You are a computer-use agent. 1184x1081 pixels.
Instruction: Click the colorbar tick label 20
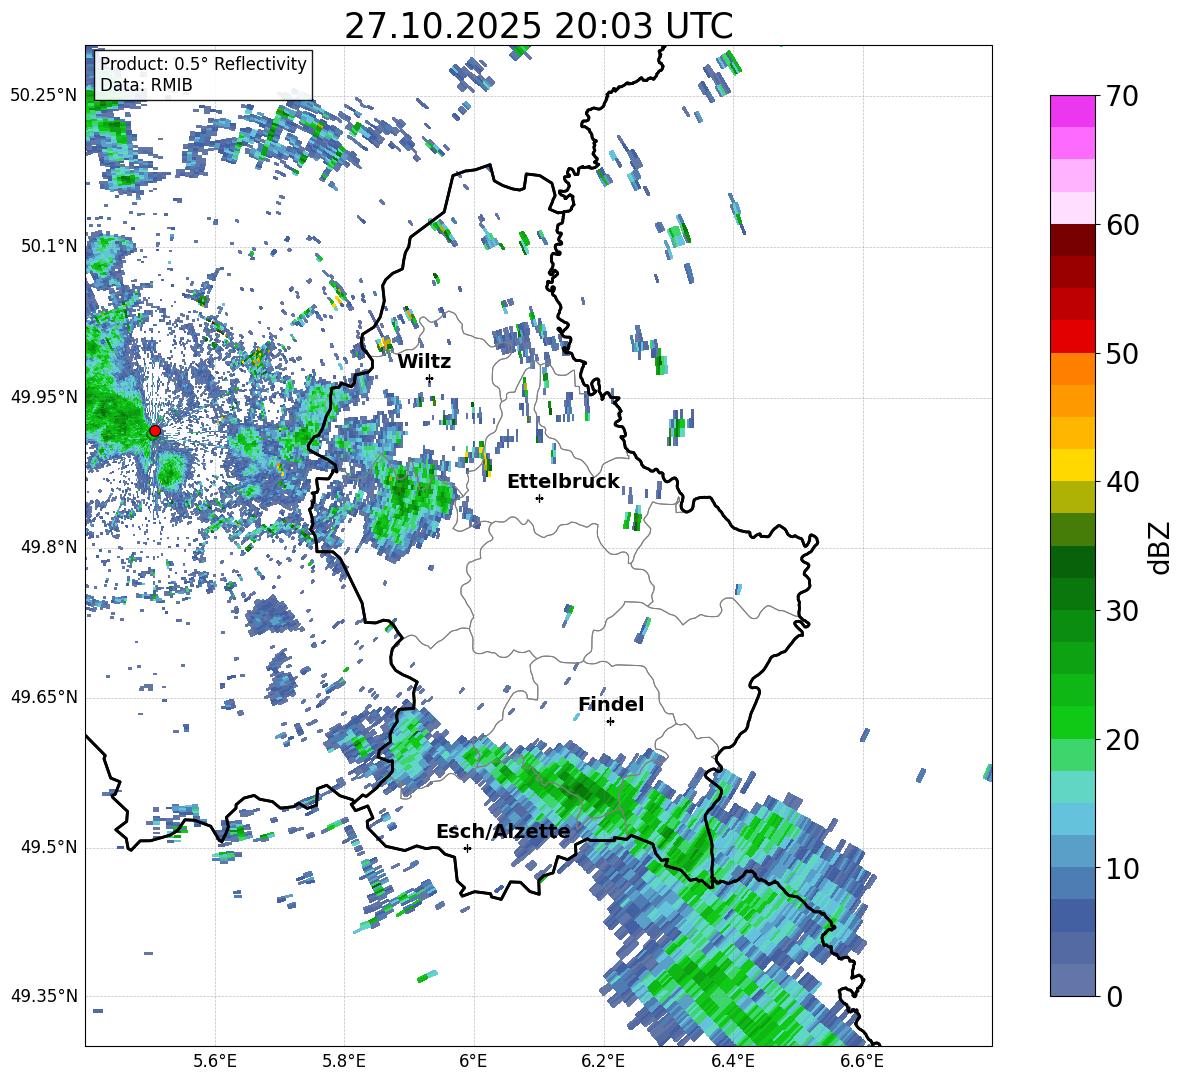coord(1123,740)
